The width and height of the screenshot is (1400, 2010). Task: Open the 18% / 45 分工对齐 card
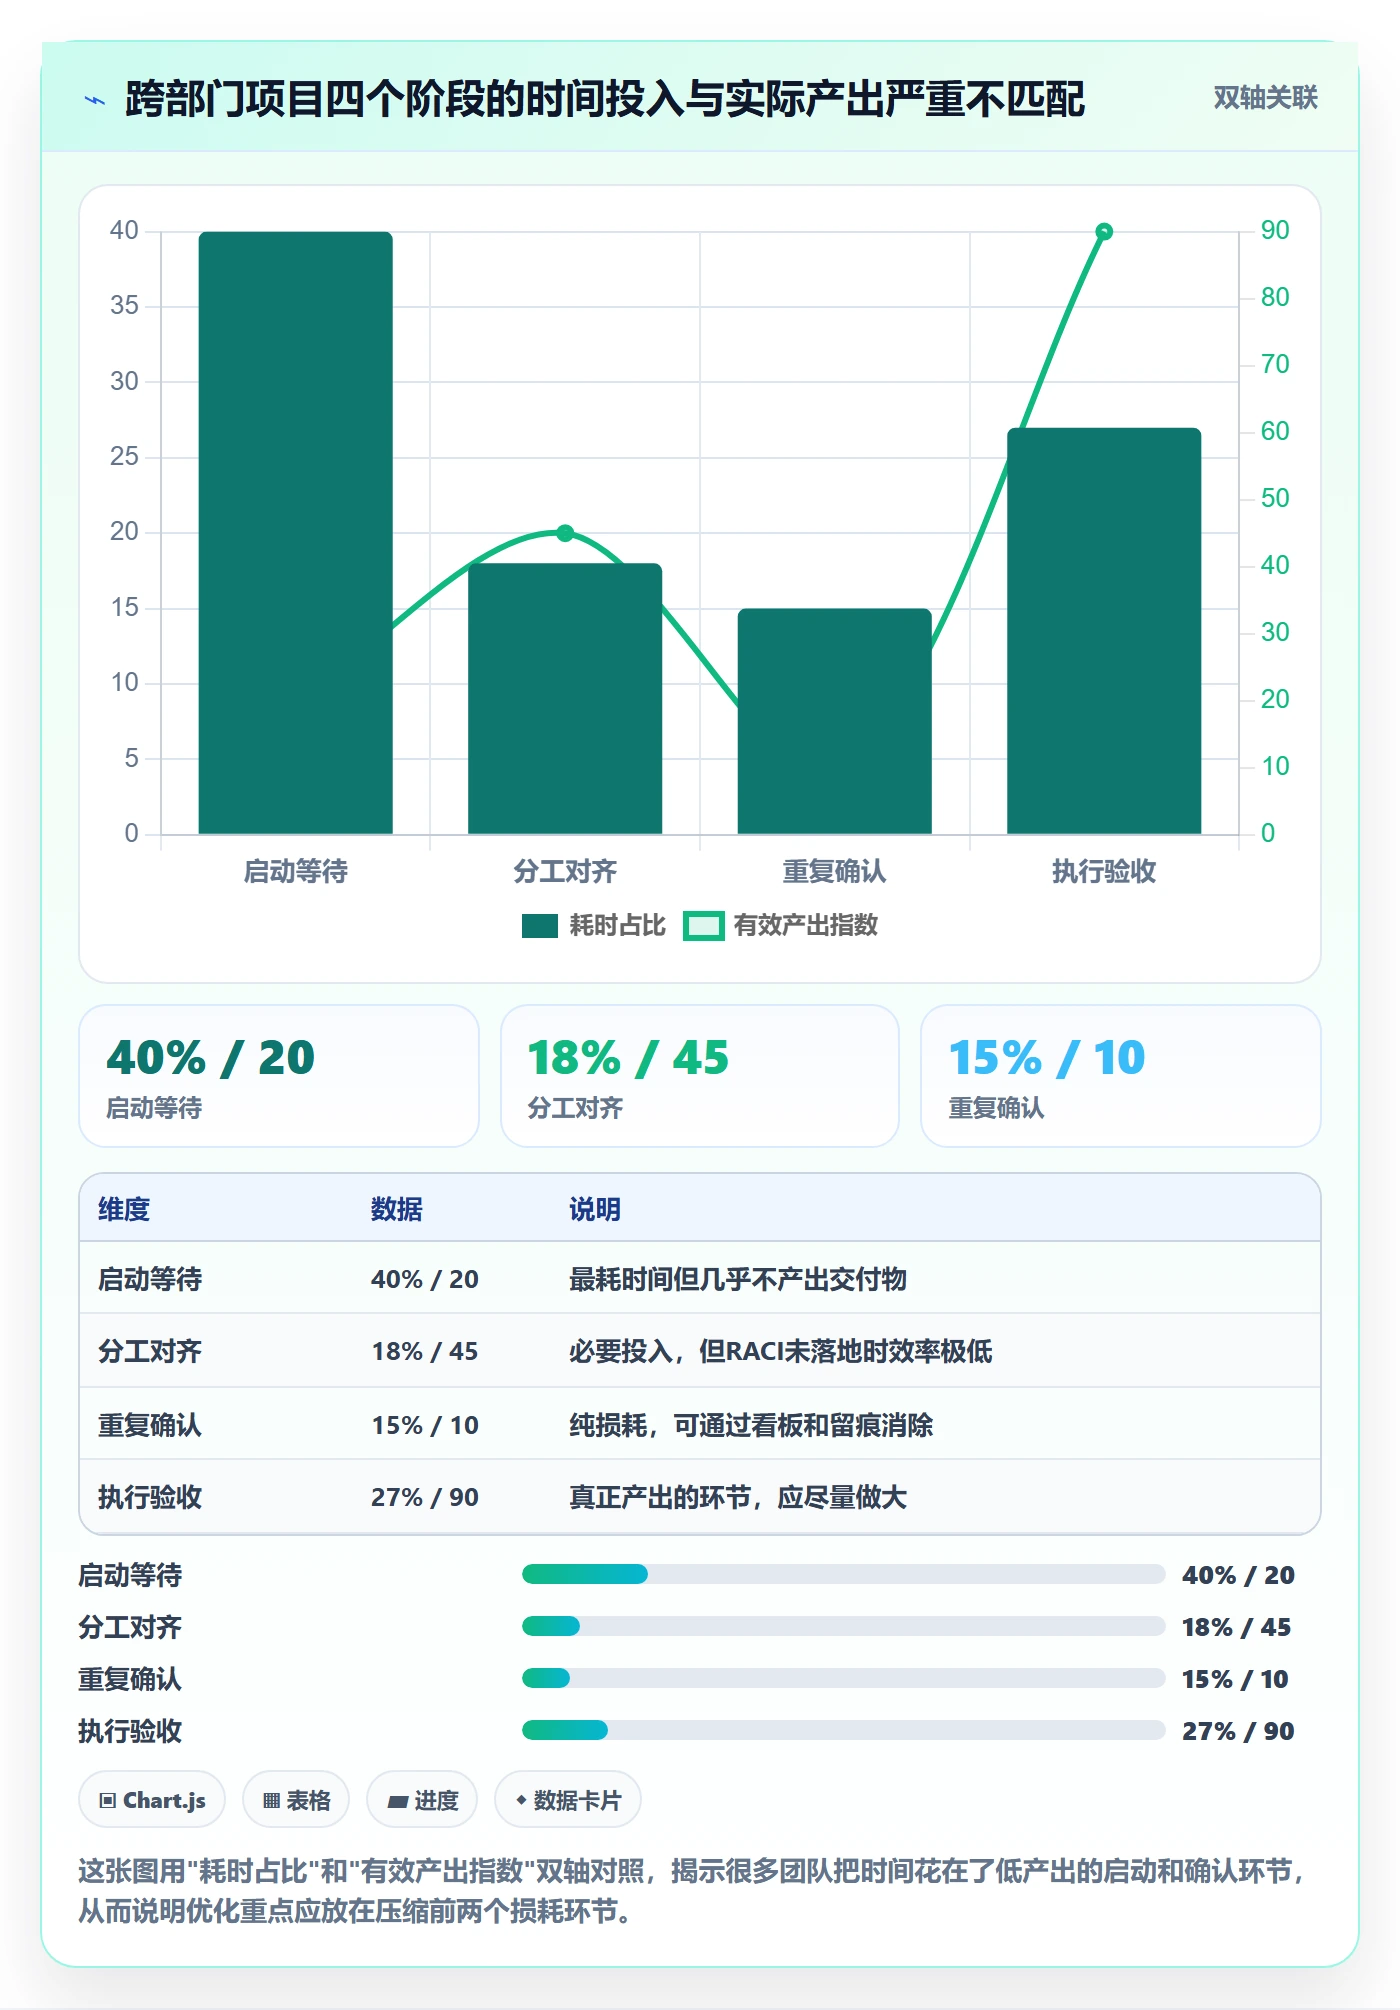coord(700,1076)
